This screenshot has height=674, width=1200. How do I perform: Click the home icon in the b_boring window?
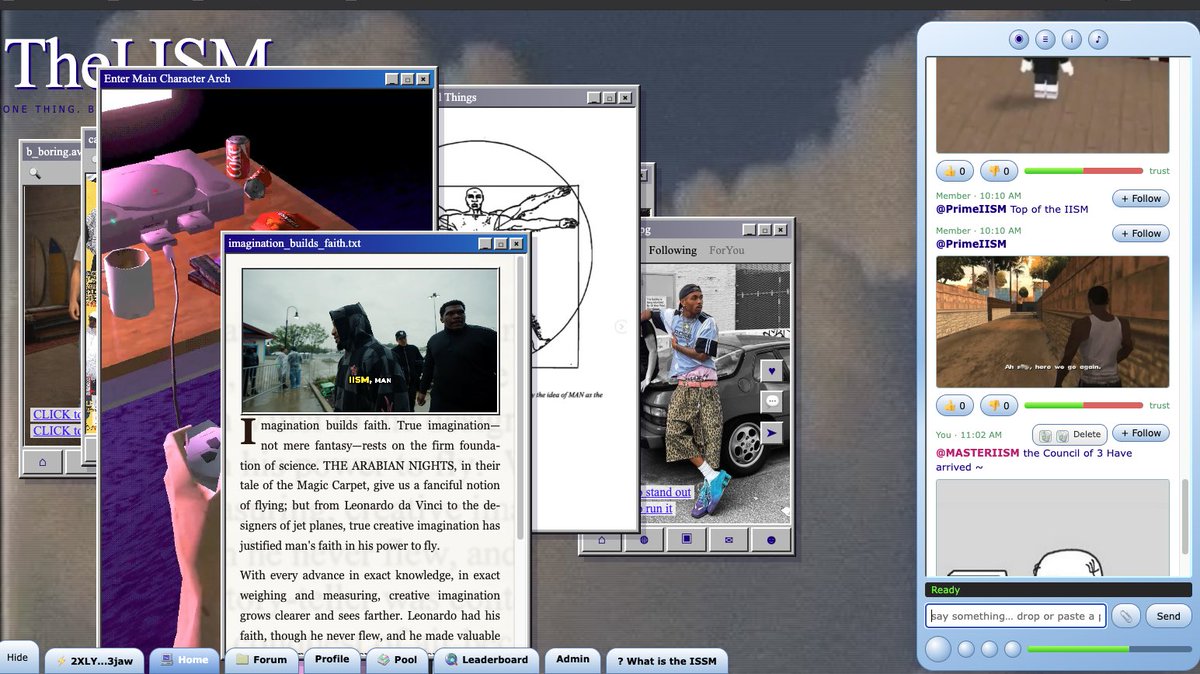(x=42, y=462)
